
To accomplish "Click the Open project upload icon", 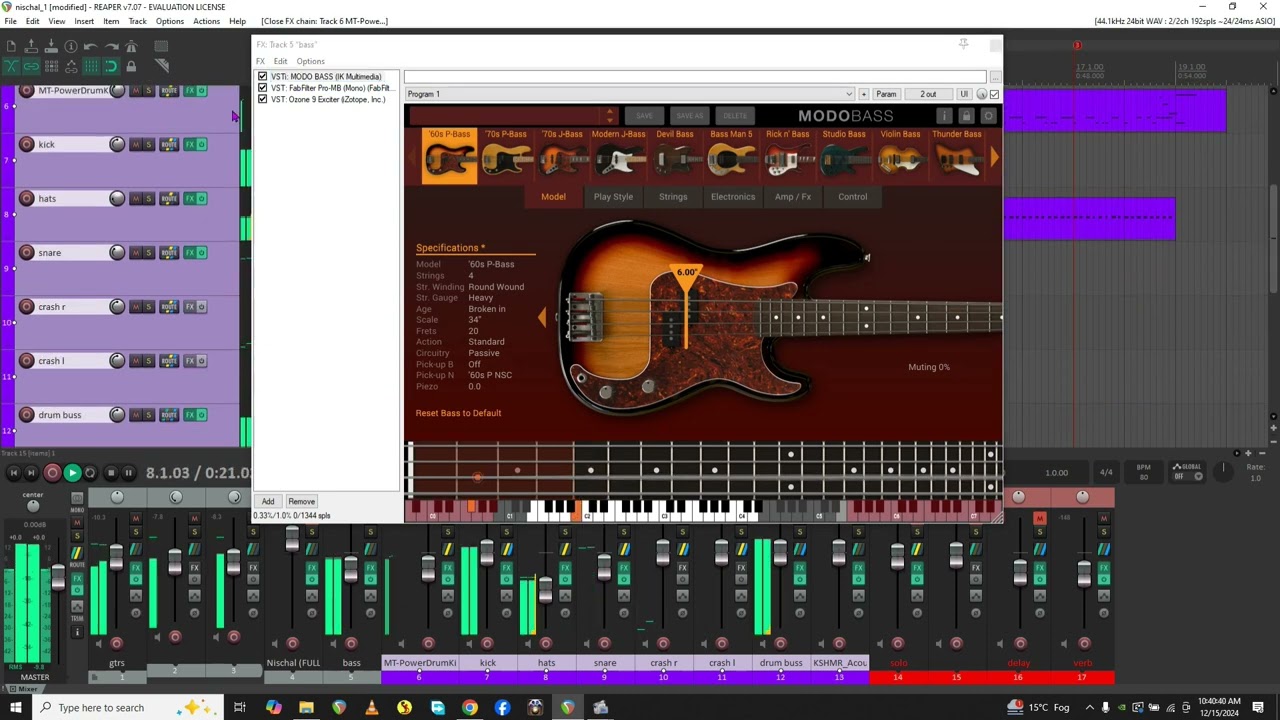I will pyautogui.click(x=31, y=46).
